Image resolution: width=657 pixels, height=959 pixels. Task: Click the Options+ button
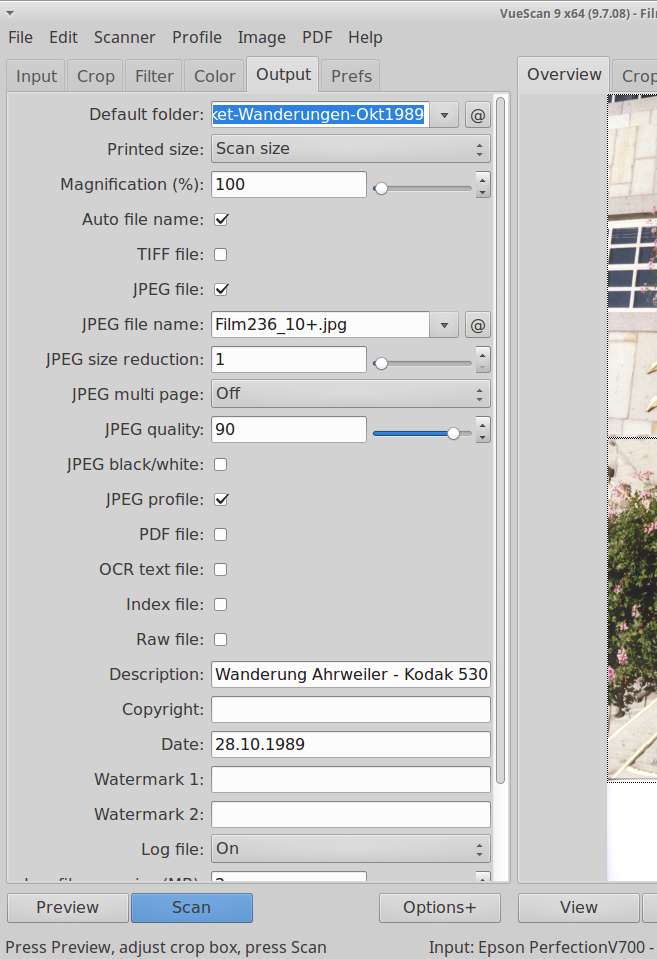point(439,908)
